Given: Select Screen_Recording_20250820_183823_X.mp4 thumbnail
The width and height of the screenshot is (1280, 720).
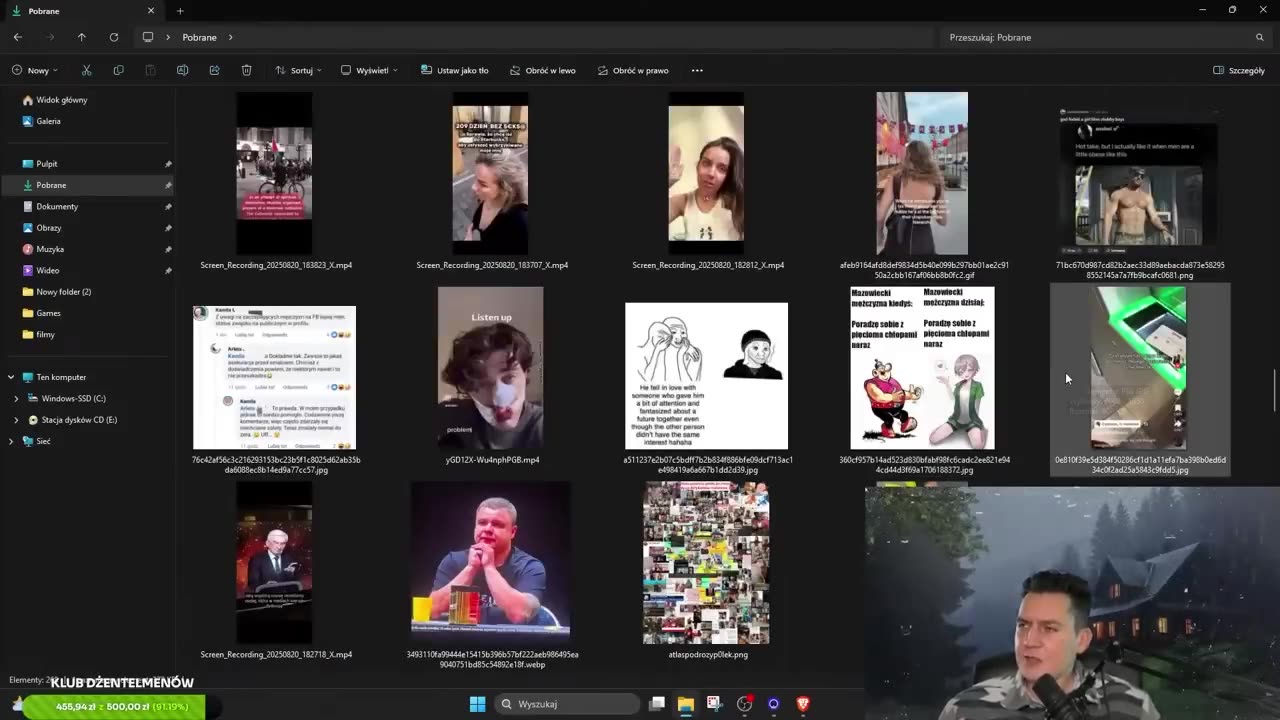Looking at the screenshot, I should tap(274, 173).
